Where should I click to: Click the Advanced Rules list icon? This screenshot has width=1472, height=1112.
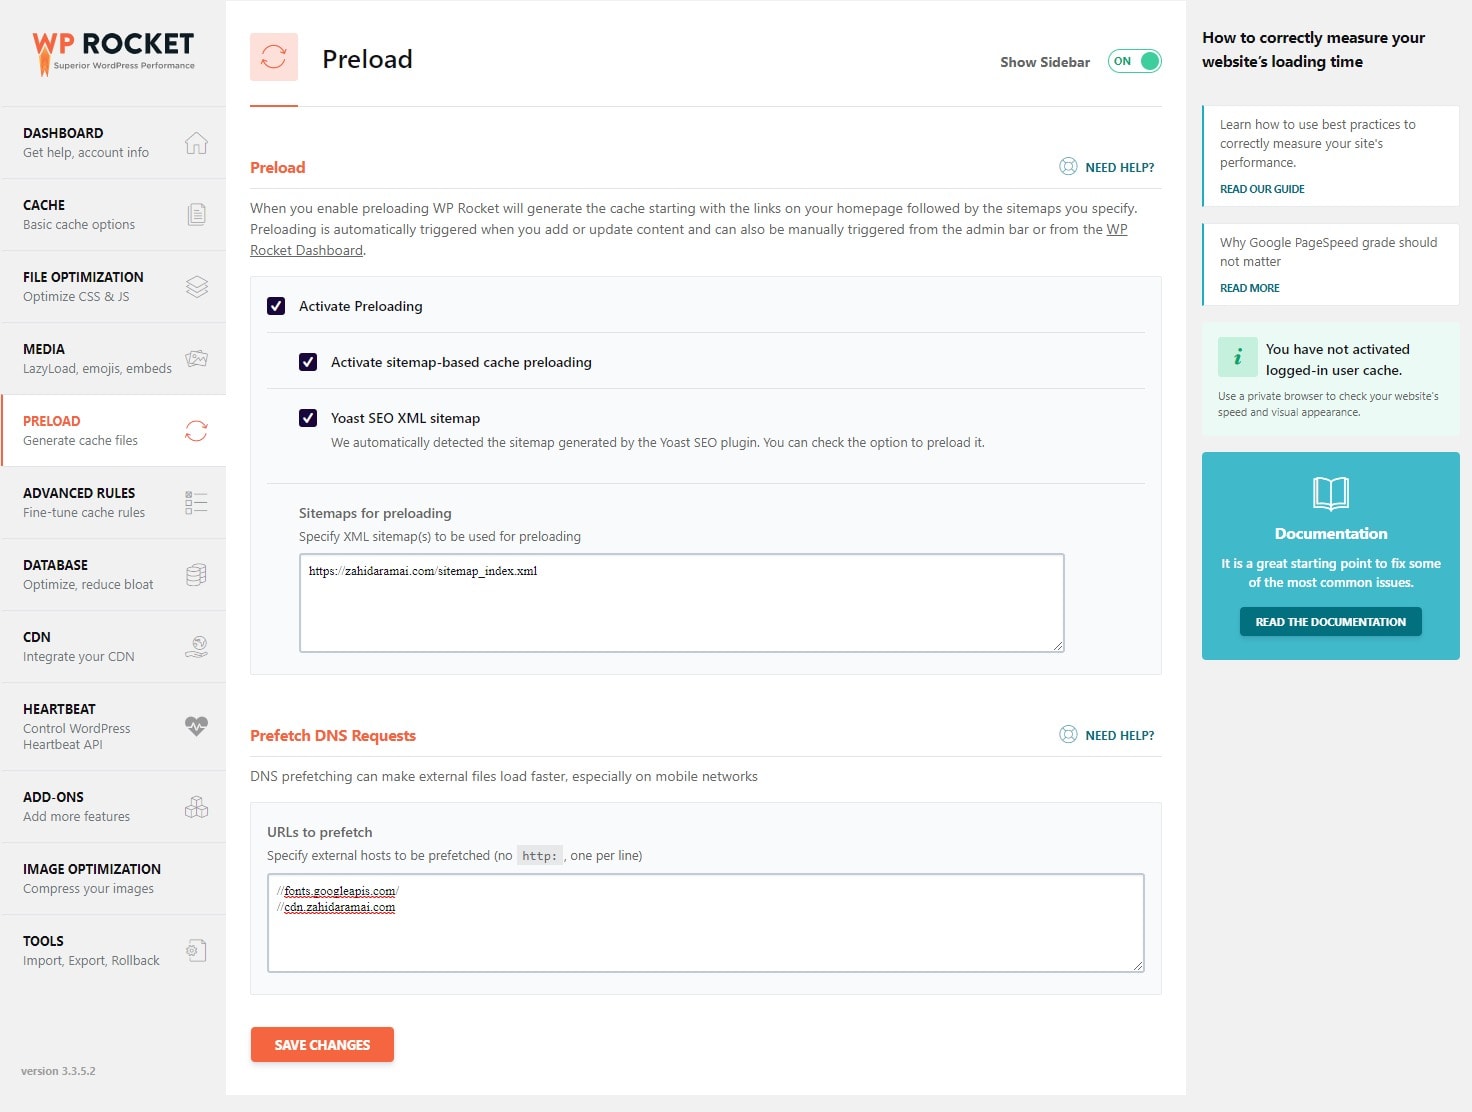196,502
